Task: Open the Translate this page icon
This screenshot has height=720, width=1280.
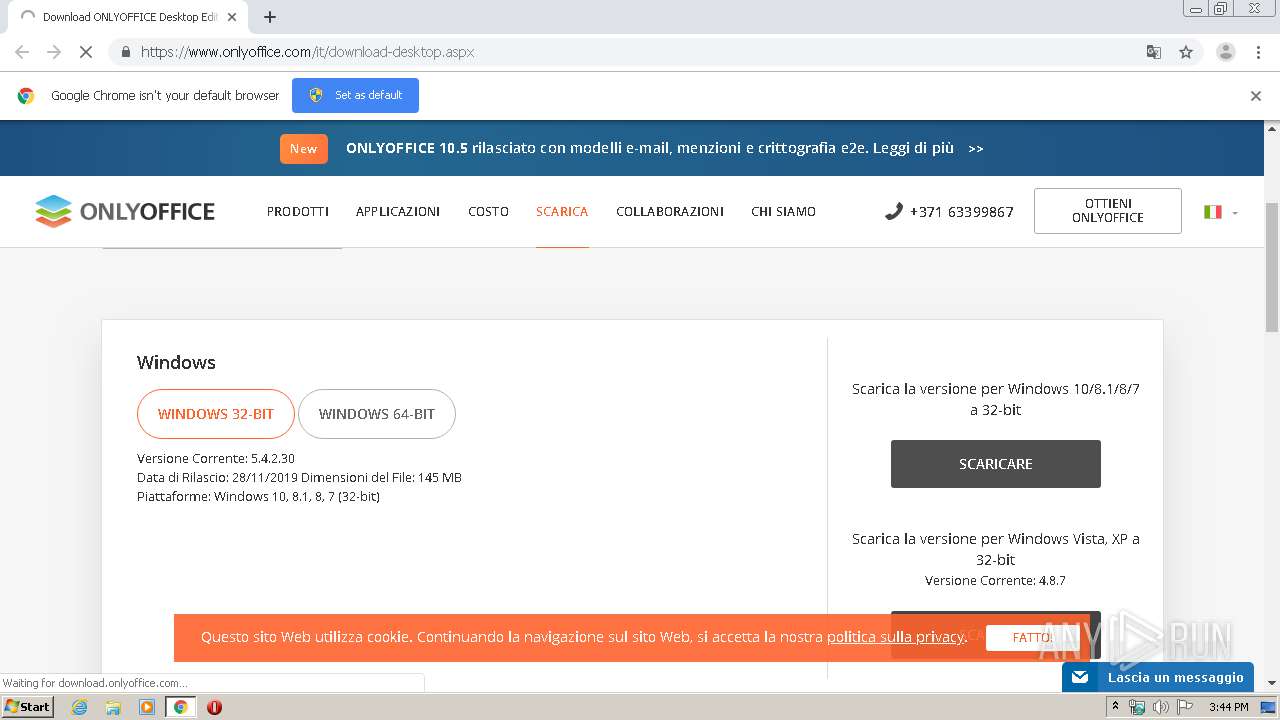Action: point(1153,52)
